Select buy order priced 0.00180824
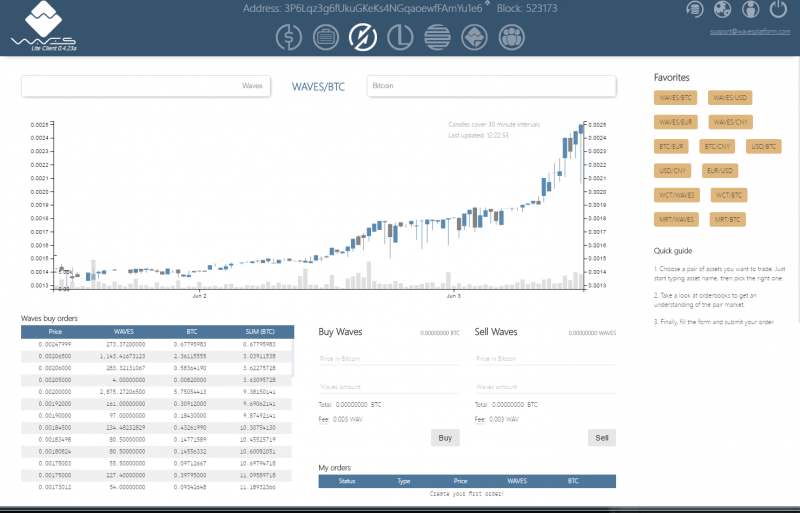 [x=157, y=452]
